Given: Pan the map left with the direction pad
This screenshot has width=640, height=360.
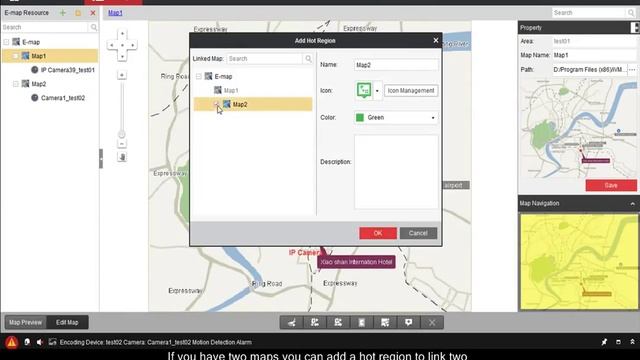Looking at the screenshot, I should tap(111, 45).
